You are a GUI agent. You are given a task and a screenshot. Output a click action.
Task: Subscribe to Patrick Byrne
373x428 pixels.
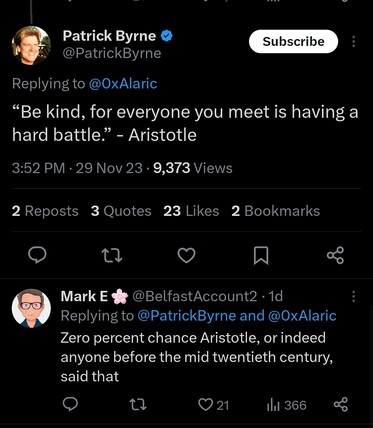click(293, 41)
